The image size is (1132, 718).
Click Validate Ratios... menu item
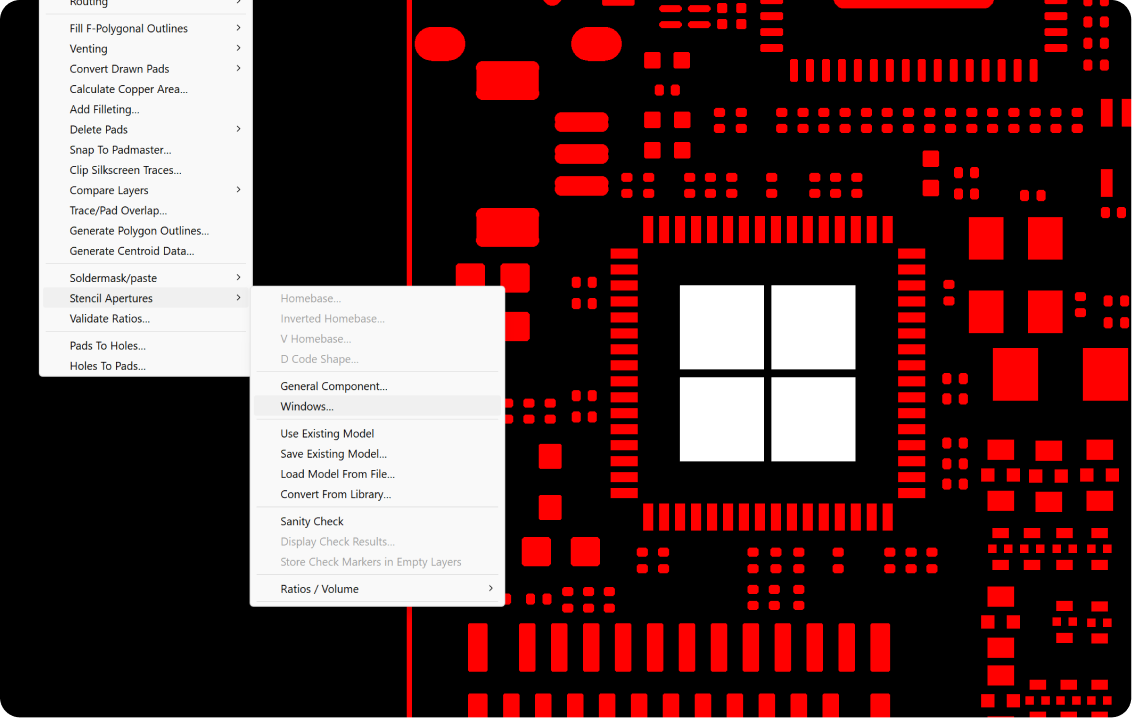tap(109, 319)
